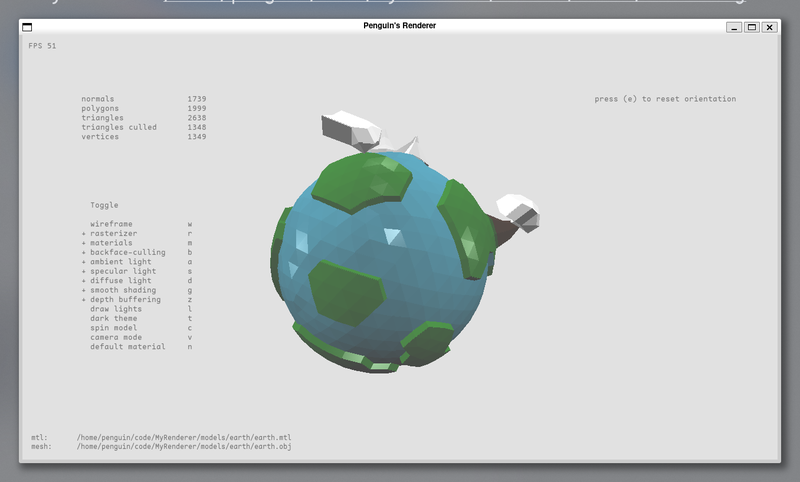800x482 pixels.
Task: Click the triangles culled label
Action: (119, 128)
